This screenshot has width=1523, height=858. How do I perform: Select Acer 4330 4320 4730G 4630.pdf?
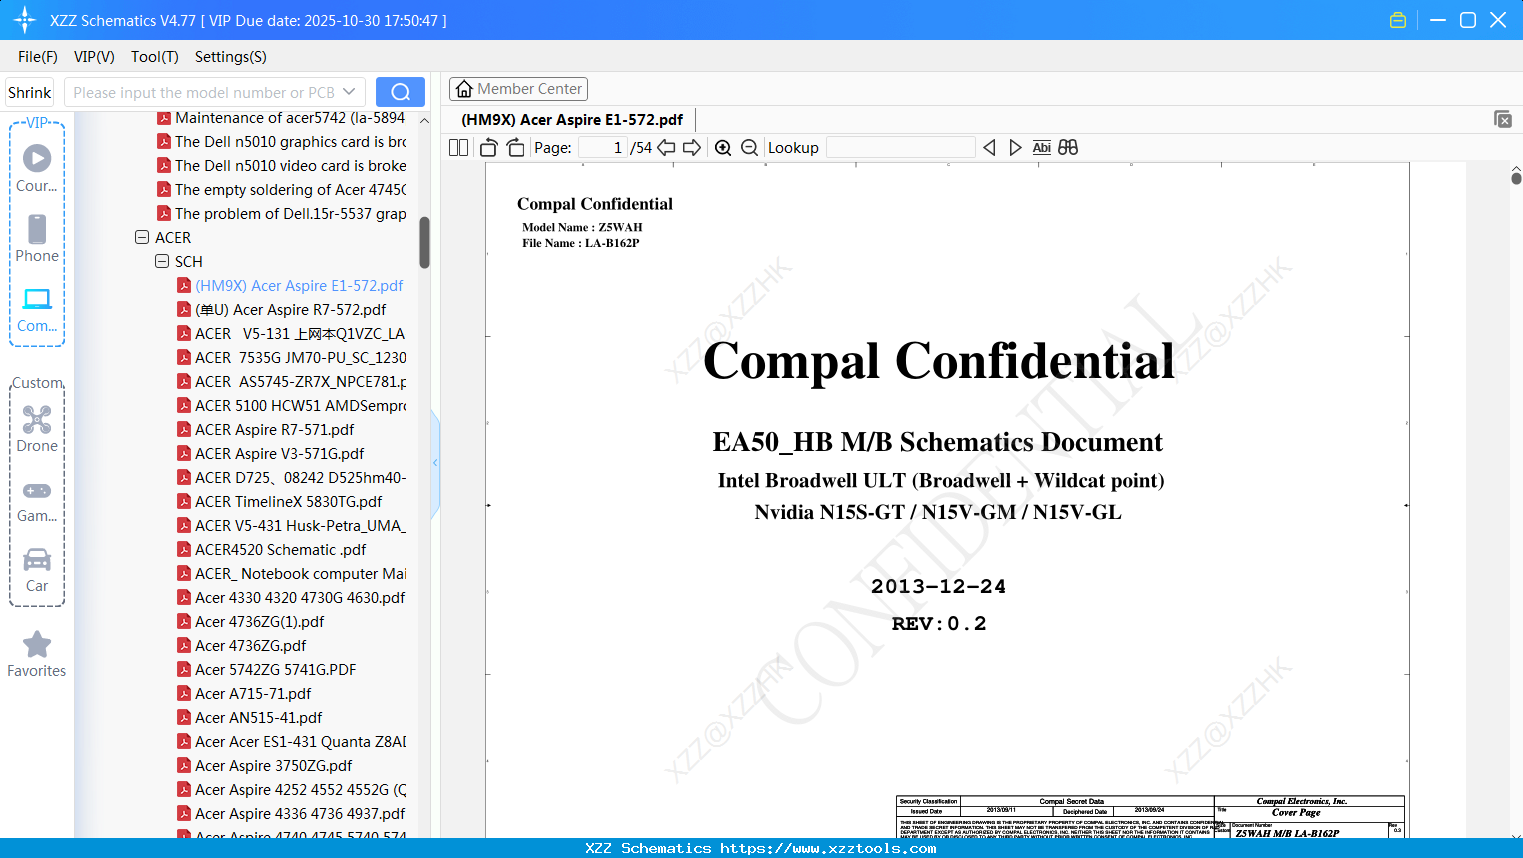pos(300,597)
